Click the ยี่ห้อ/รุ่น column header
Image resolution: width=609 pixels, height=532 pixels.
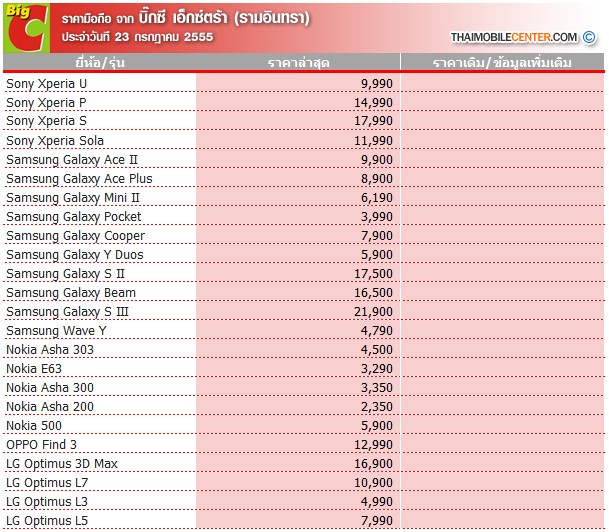pos(100,62)
